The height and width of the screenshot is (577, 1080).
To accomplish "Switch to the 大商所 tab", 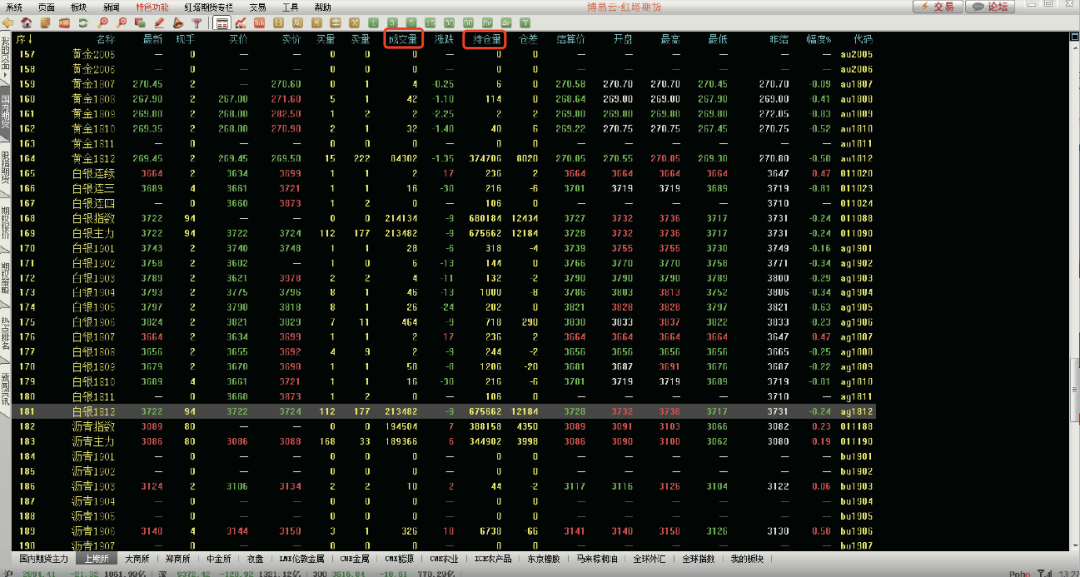I will [137, 559].
